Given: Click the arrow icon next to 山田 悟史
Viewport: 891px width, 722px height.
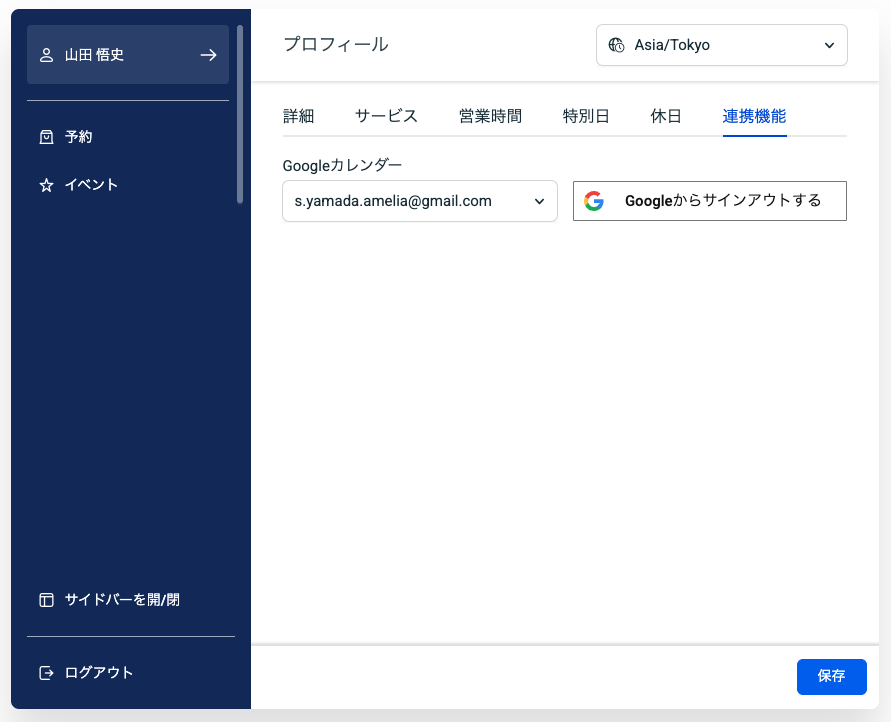Looking at the screenshot, I should (208, 55).
